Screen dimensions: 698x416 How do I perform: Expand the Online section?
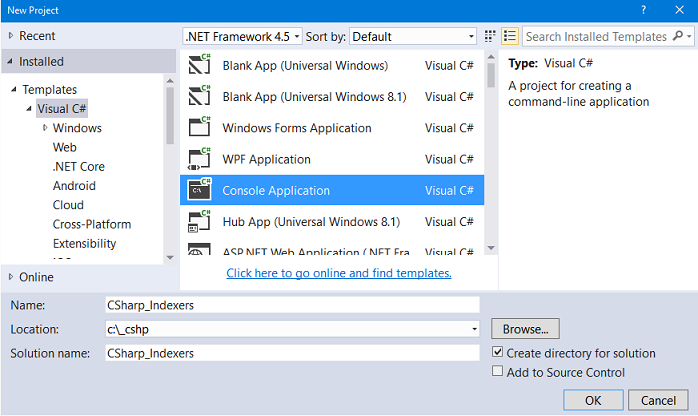11,277
